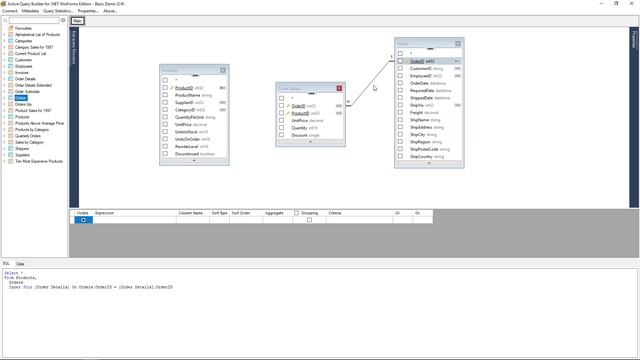Click link icon on Products CategoryID row
Viewport: 640px width, 360px height.
tap(222, 110)
